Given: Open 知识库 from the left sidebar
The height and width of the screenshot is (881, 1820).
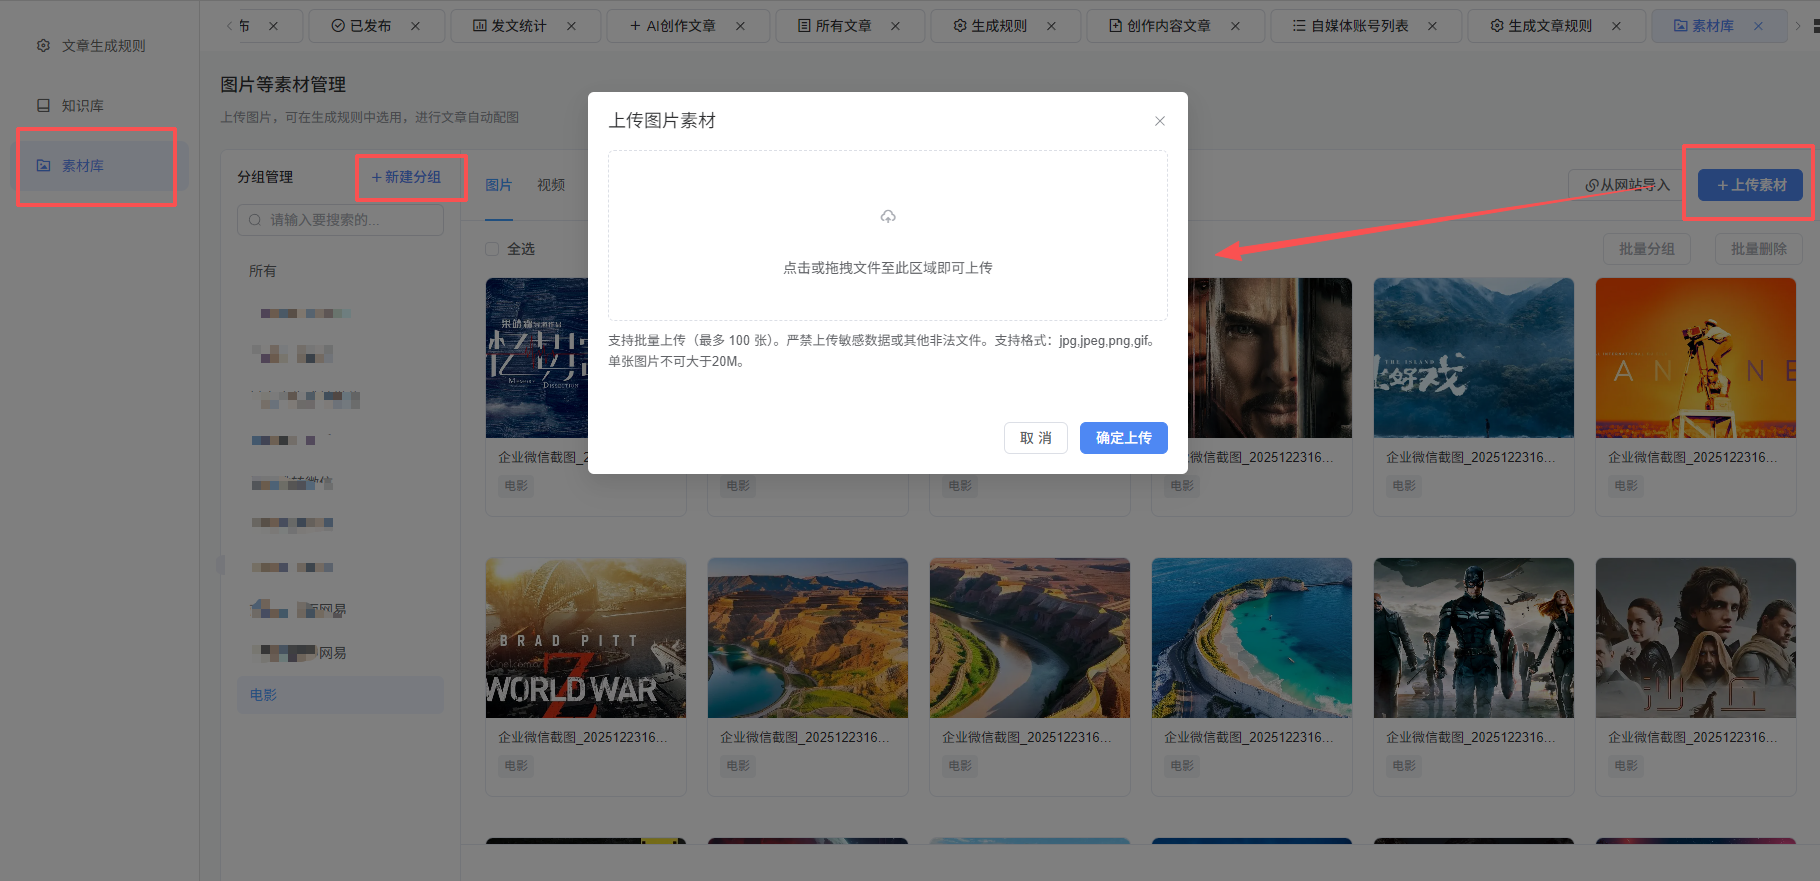Looking at the screenshot, I should pos(82,106).
